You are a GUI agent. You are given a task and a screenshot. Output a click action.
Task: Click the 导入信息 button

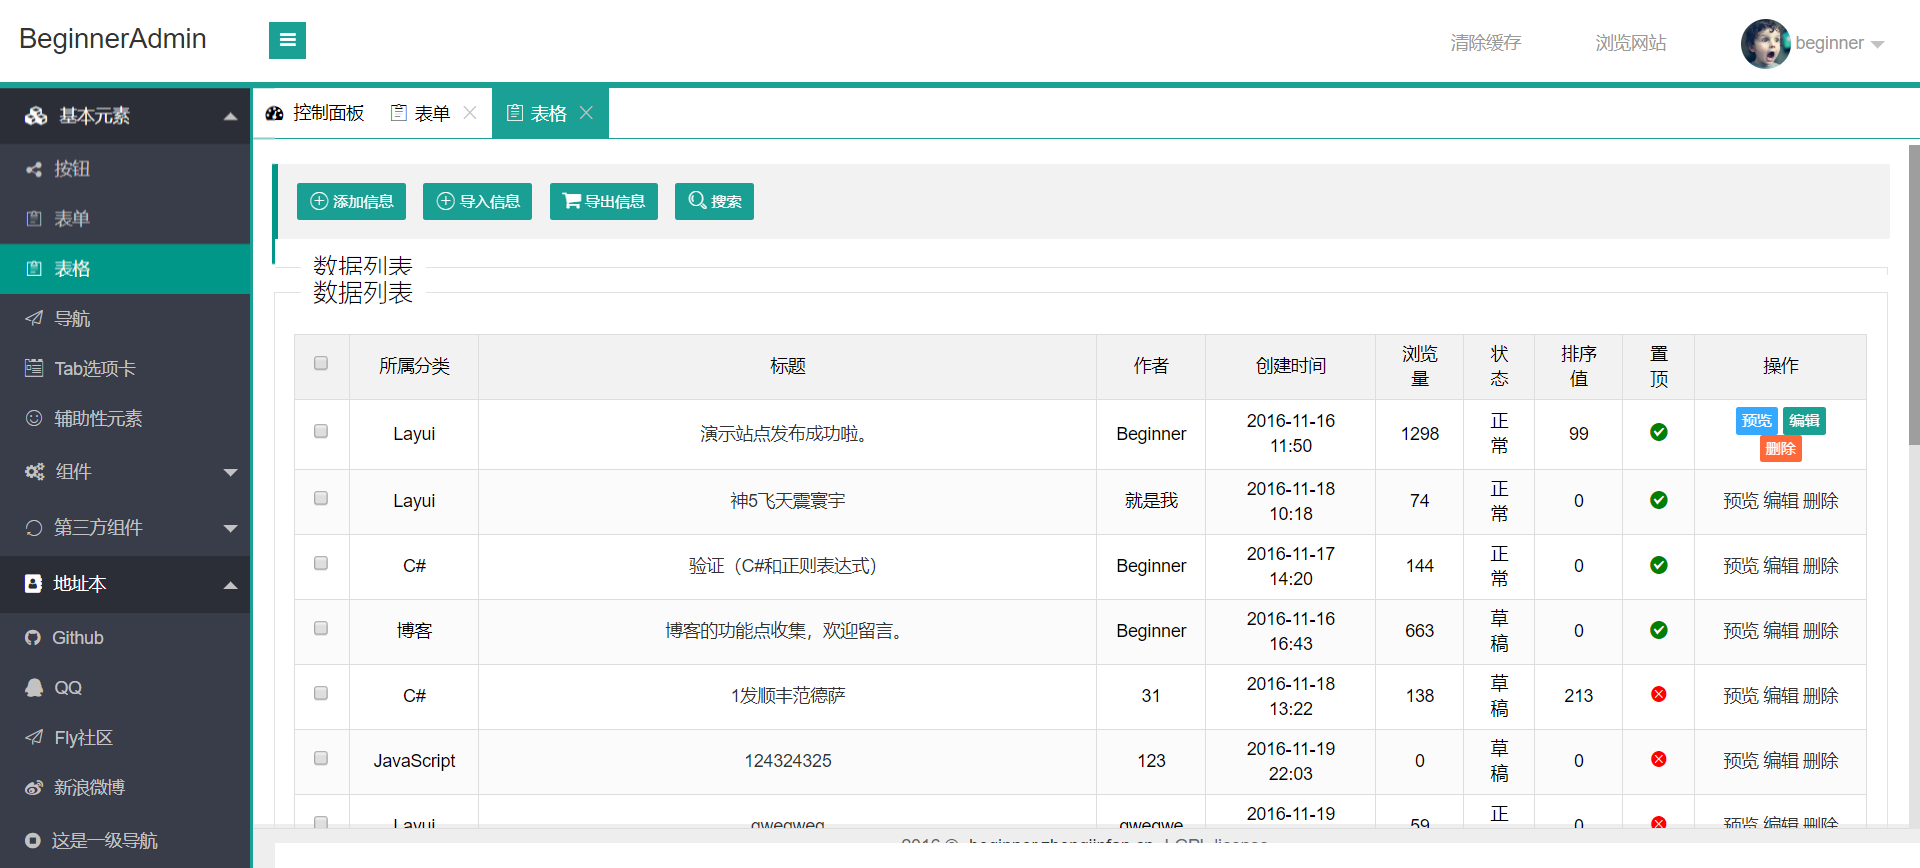(x=477, y=201)
